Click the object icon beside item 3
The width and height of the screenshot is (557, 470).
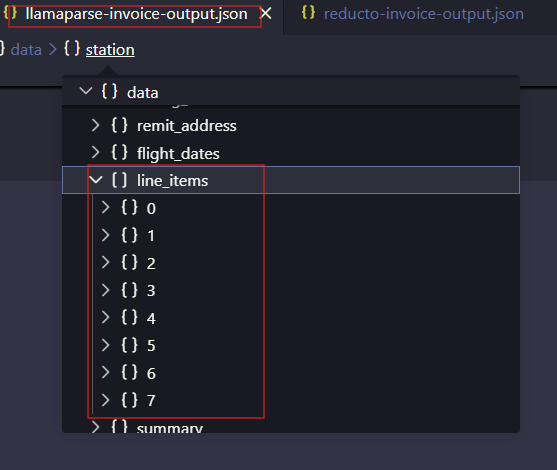pos(129,290)
